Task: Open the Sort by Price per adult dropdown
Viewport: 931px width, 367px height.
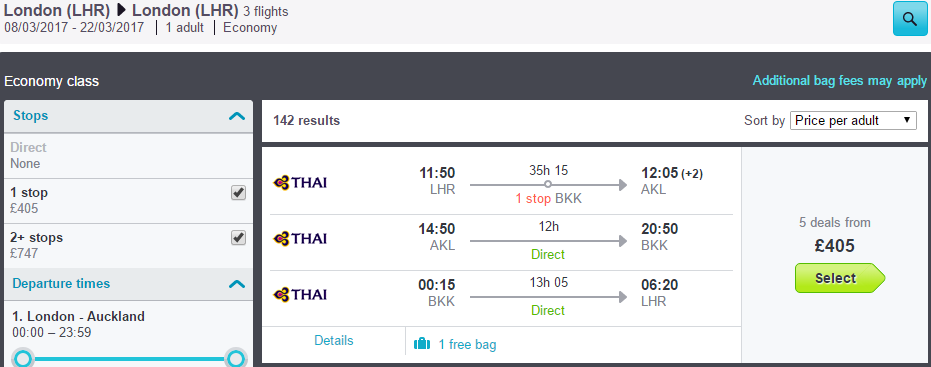Action: click(853, 121)
